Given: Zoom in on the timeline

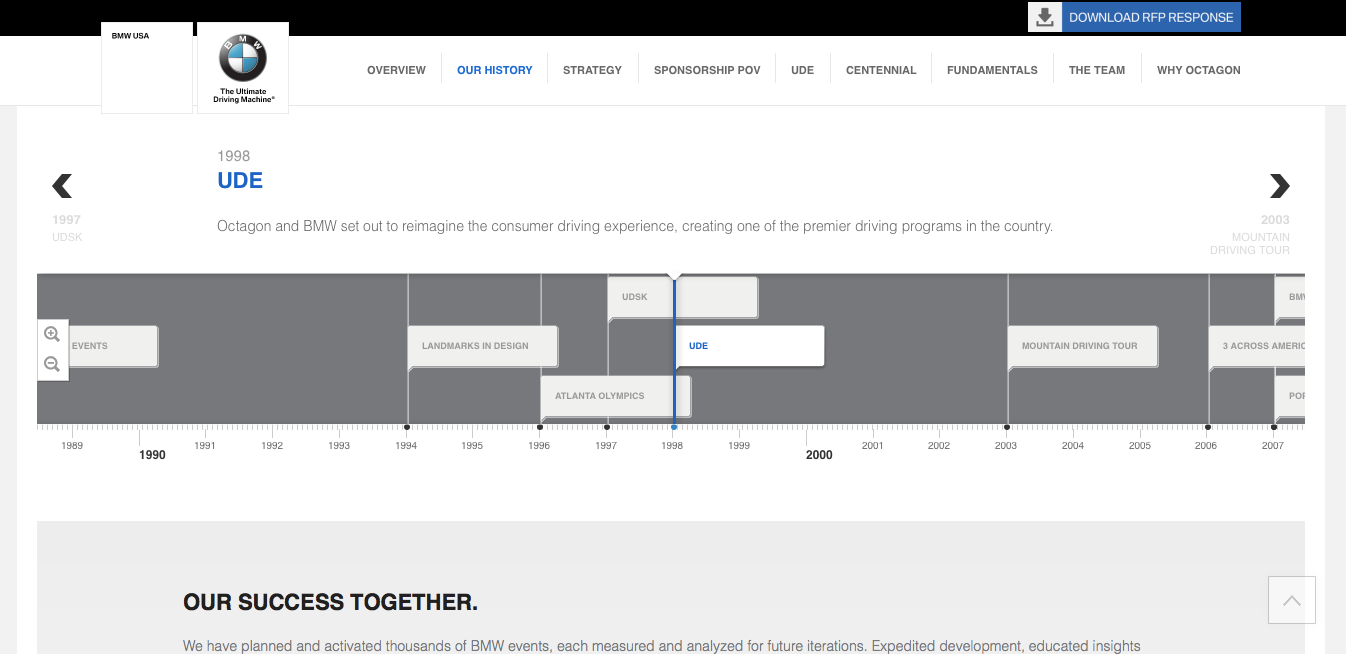Looking at the screenshot, I should tap(52, 334).
